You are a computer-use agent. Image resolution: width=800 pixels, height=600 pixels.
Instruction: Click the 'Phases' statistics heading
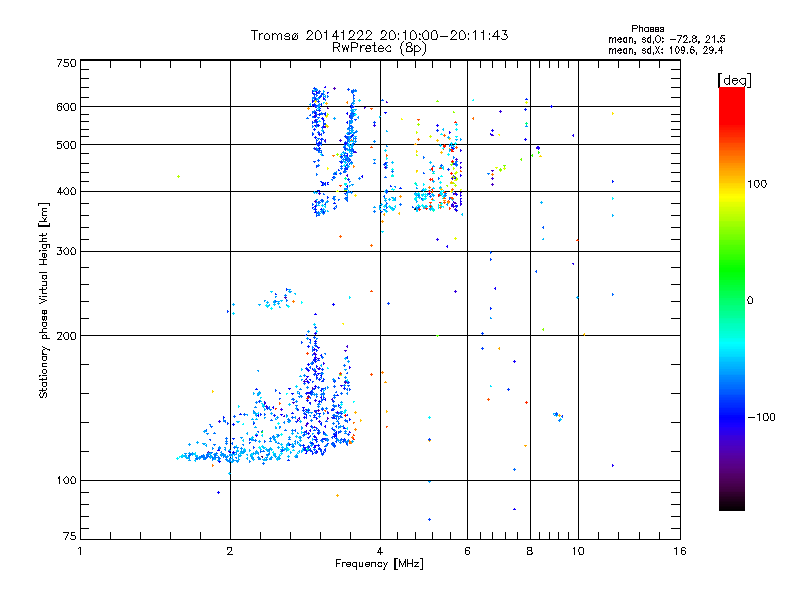[647, 29]
